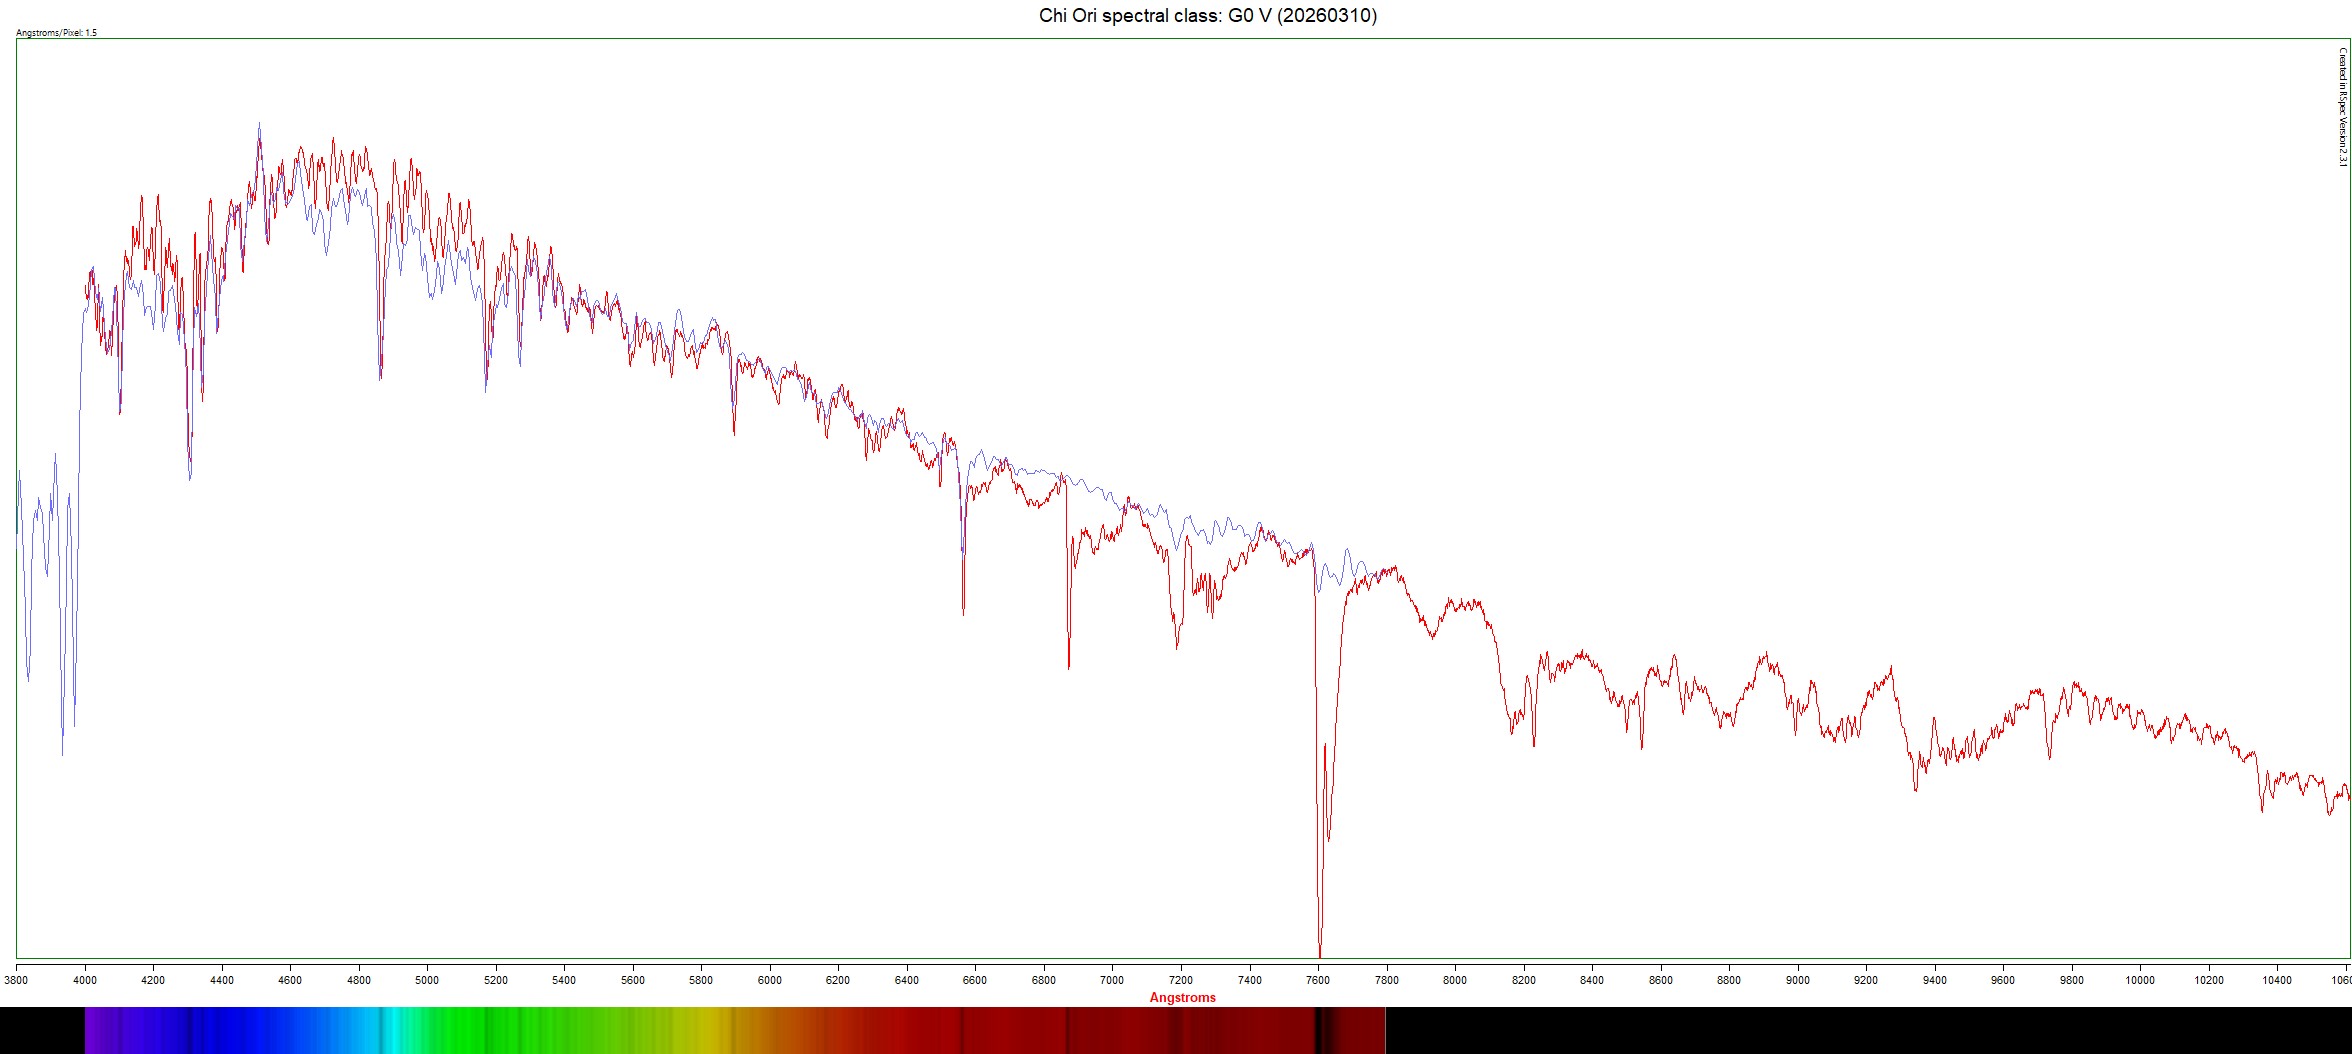
Task: Click the green region of the spectrum strip
Action: click(520, 1030)
